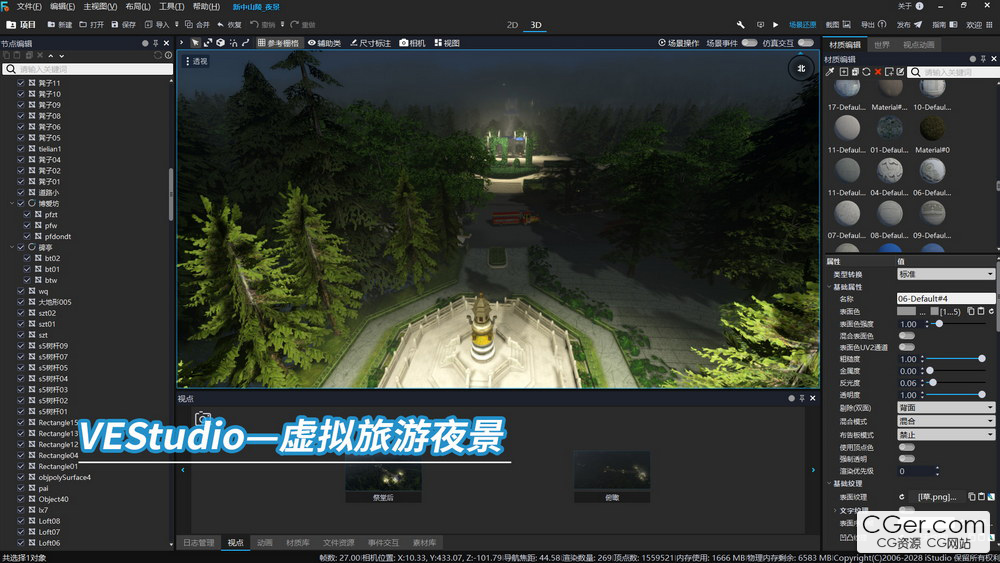Switch to the 2D view tab

pos(512,25)
